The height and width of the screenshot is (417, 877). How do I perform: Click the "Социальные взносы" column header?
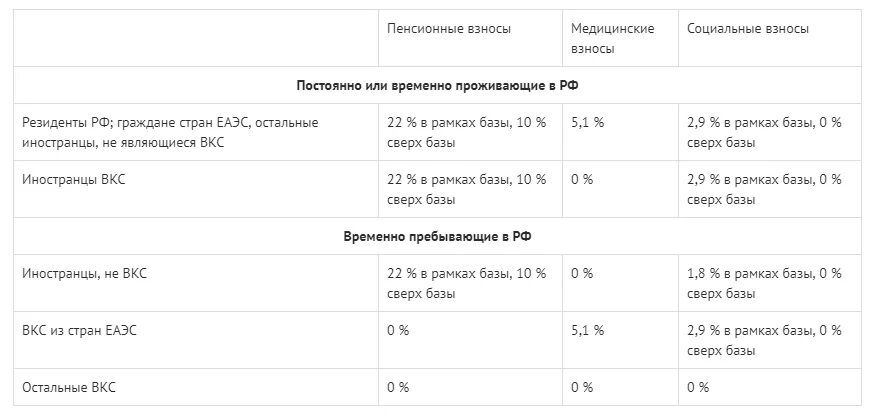(x=748, y=29)
